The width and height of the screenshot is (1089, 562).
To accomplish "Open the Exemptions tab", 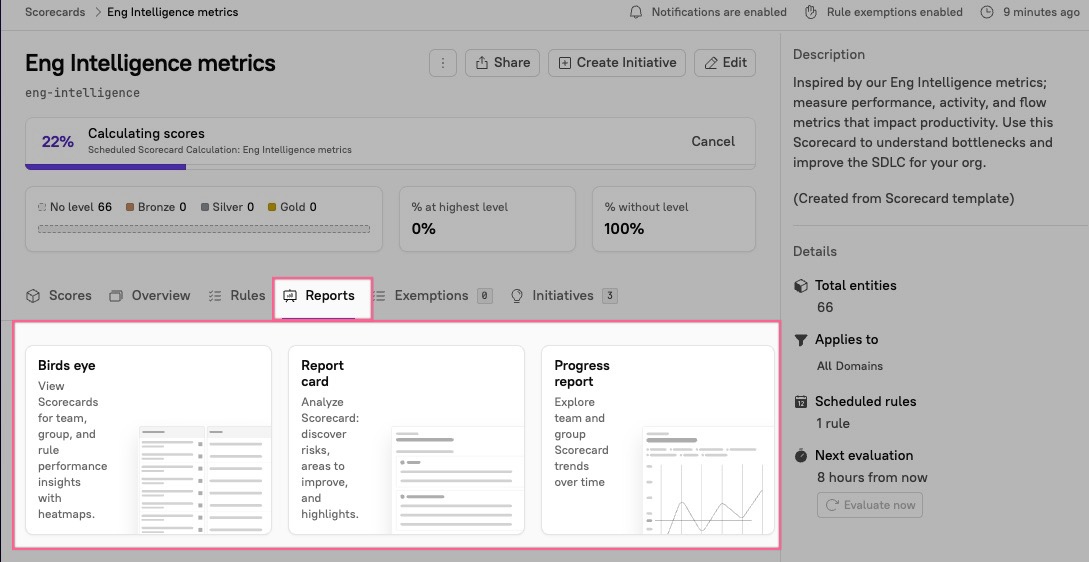I will click(432, 295).
